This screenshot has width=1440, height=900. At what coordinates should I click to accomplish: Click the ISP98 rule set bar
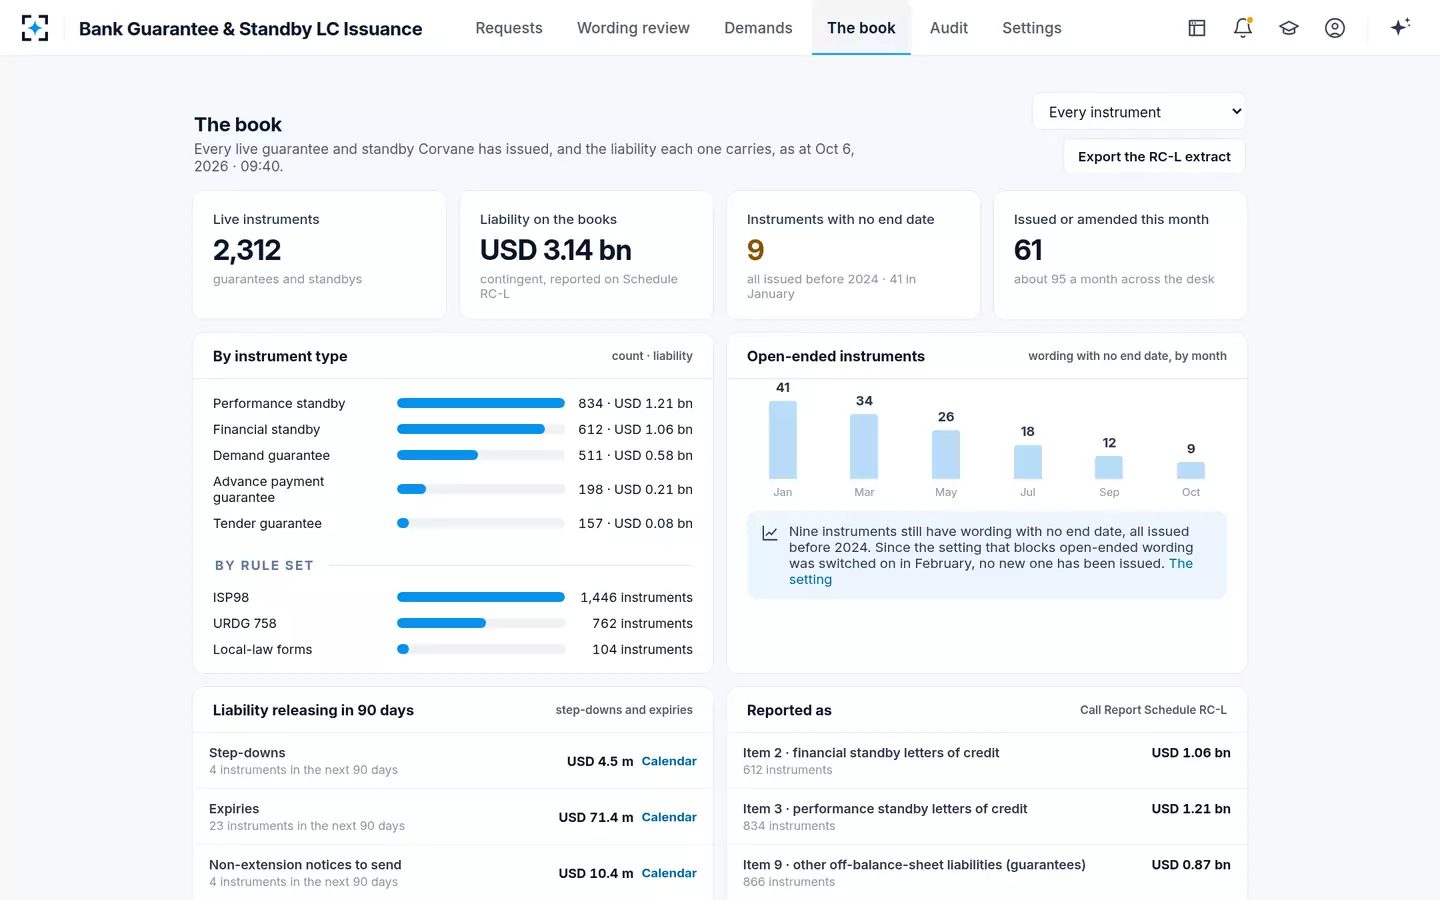click(481, 597)
